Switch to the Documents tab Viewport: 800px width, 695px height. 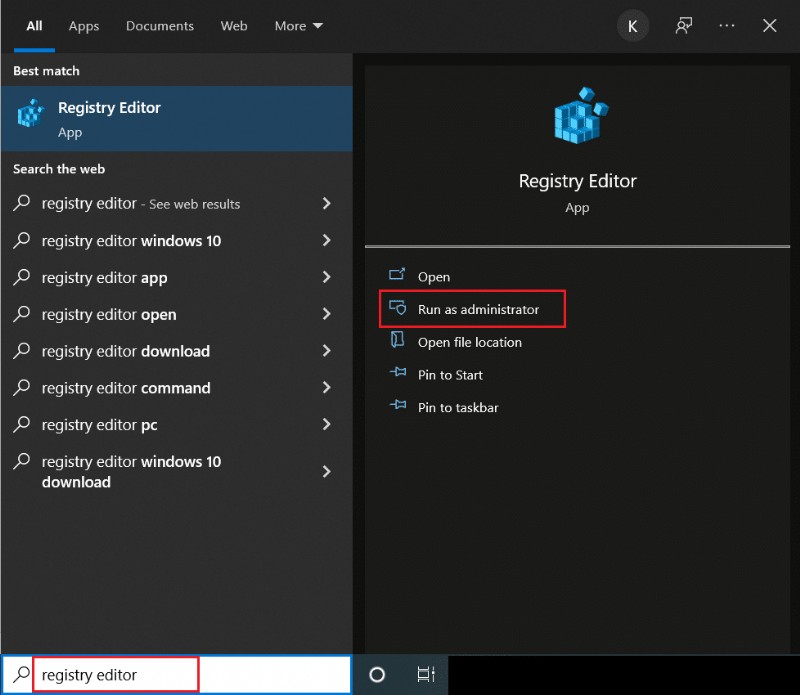click(158, 26)
